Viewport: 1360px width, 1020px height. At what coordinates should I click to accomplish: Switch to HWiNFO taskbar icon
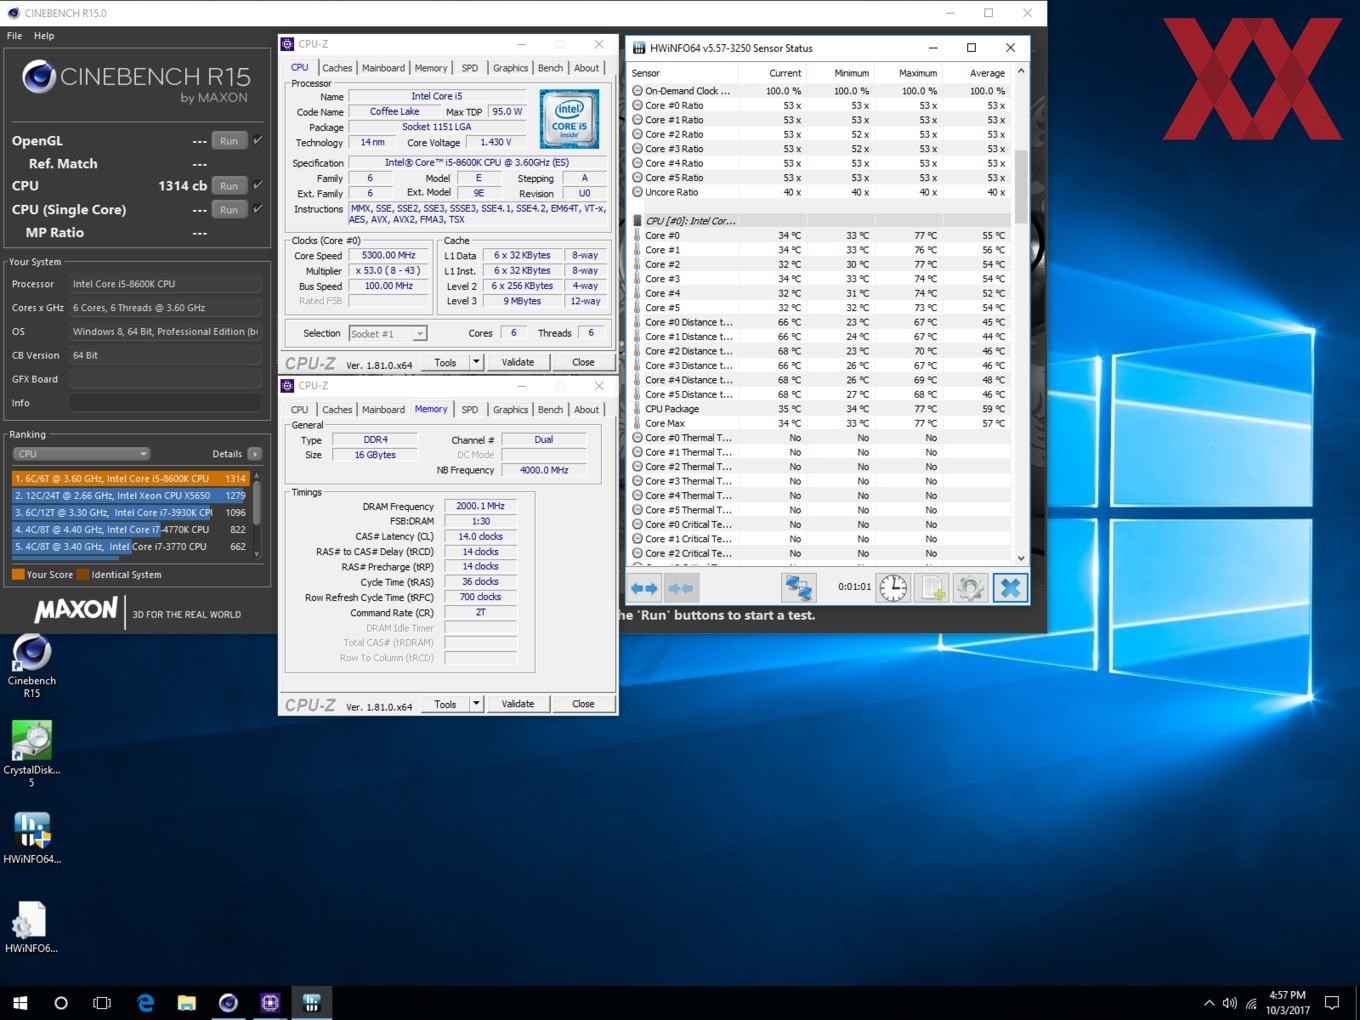point(311,1002)
